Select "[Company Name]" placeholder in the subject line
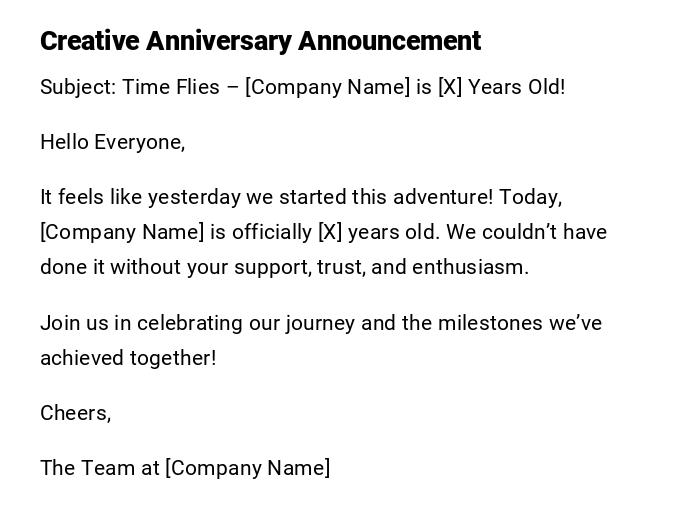This screenshot has width=700, height=530. (x=327, y=87)
